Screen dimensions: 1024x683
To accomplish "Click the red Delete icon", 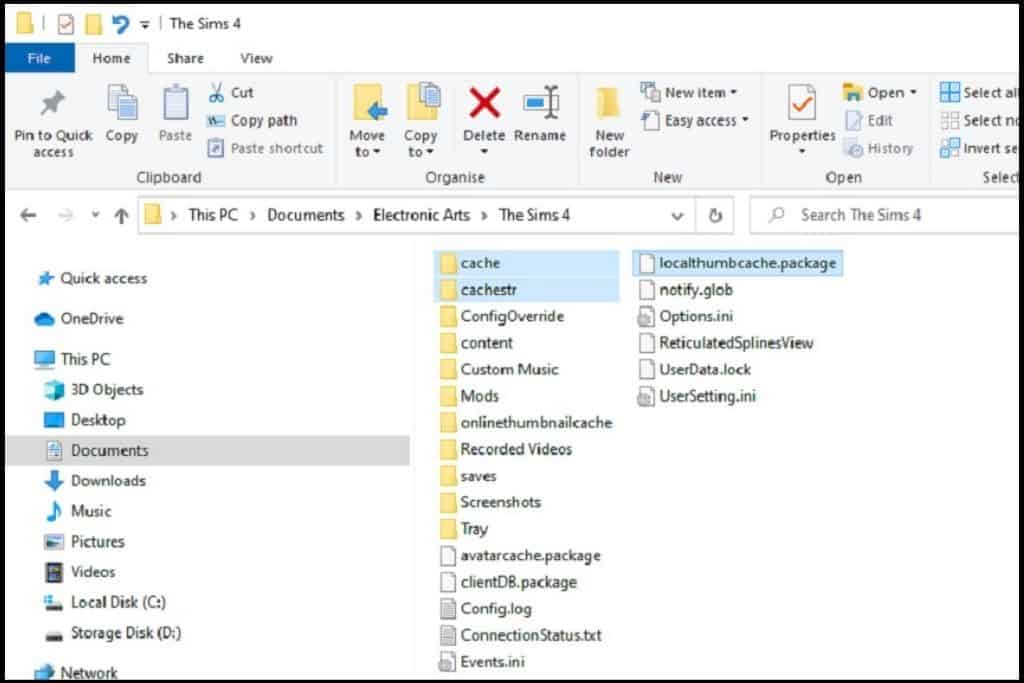I will click(485, 103).
